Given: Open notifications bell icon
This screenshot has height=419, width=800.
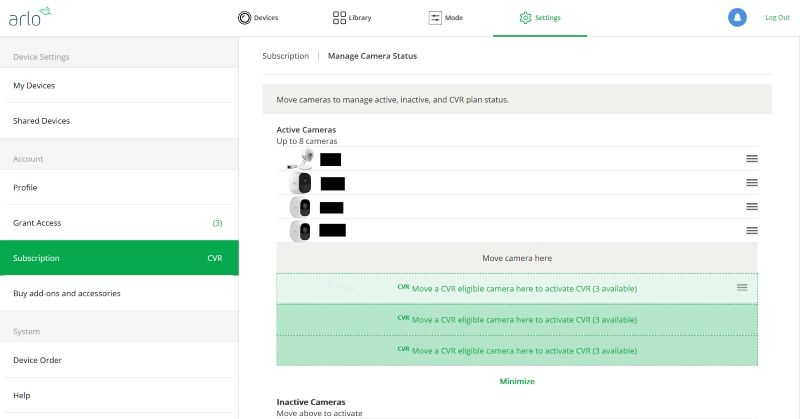Looking at the screenshot, I should (737, 17).
